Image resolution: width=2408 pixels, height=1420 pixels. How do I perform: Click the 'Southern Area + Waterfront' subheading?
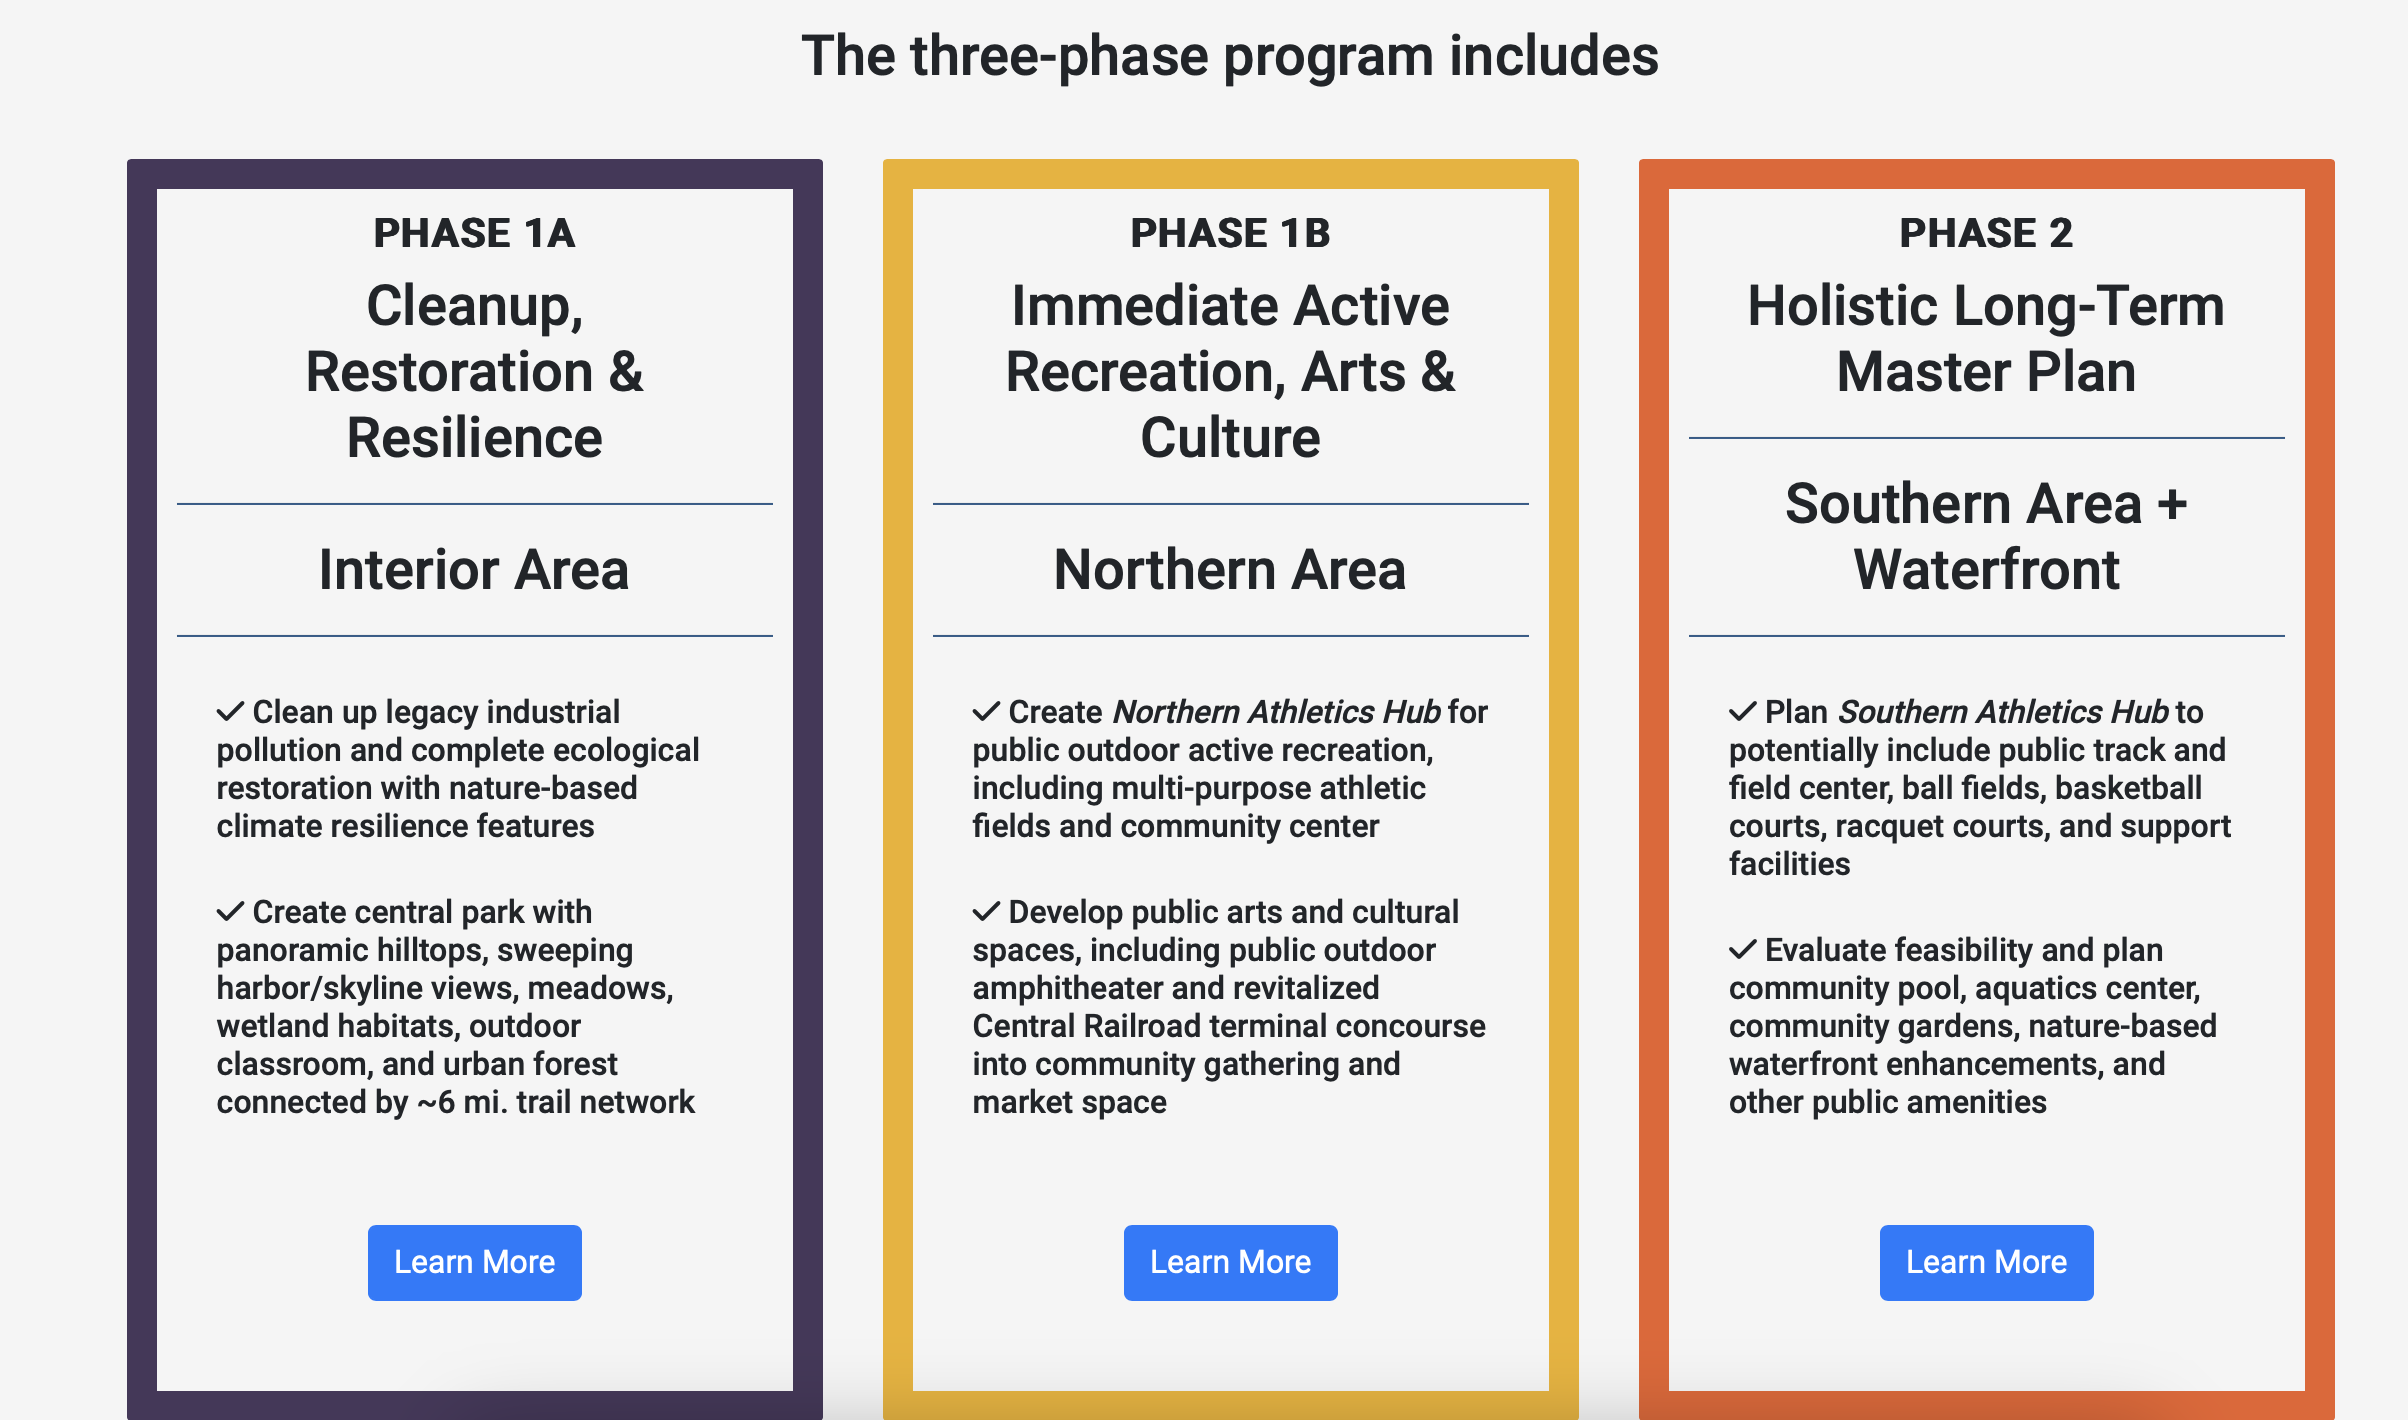pyautogui.click(x=1986, y=536)
